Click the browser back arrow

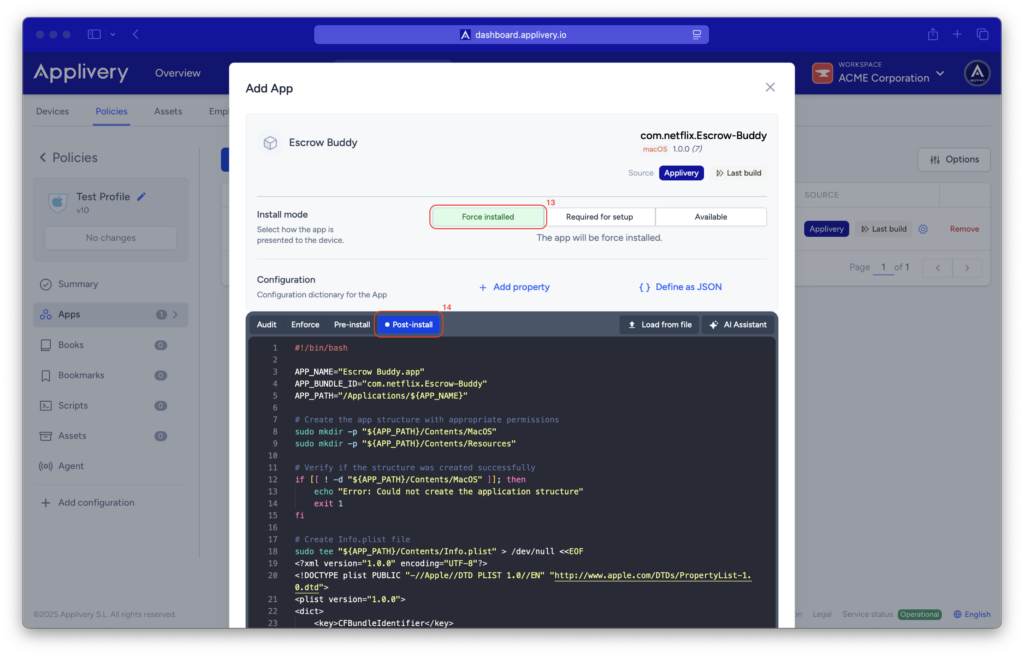[136, 35]
